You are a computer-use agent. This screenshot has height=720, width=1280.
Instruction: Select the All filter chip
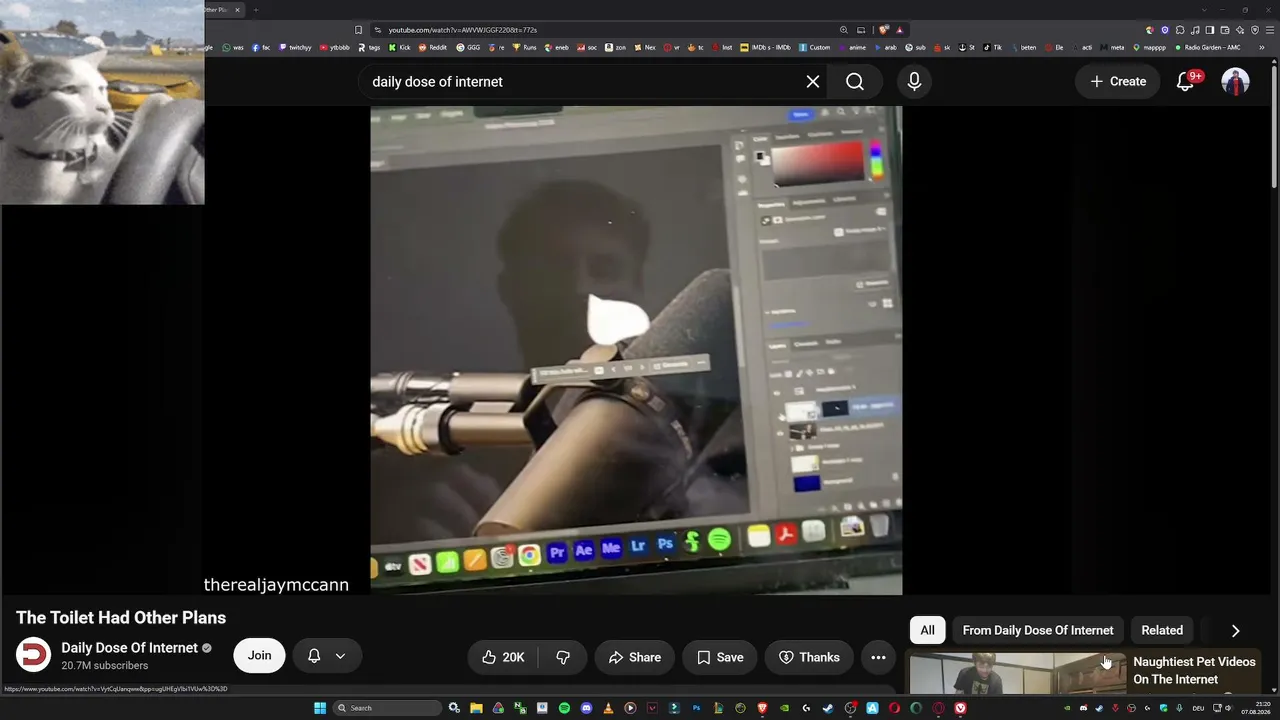tap(927, 630)
